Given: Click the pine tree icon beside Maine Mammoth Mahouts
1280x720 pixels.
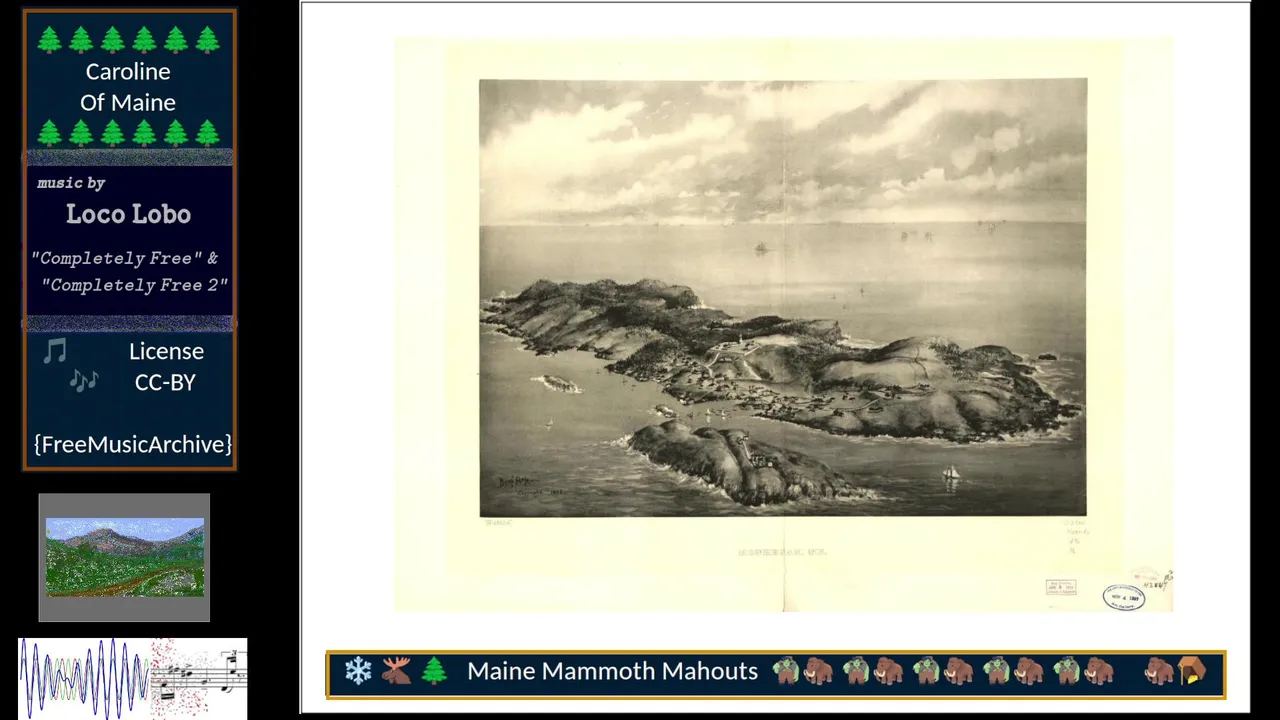Looking at the screenshot, I should pyautogui.click(x=434, y=671).
